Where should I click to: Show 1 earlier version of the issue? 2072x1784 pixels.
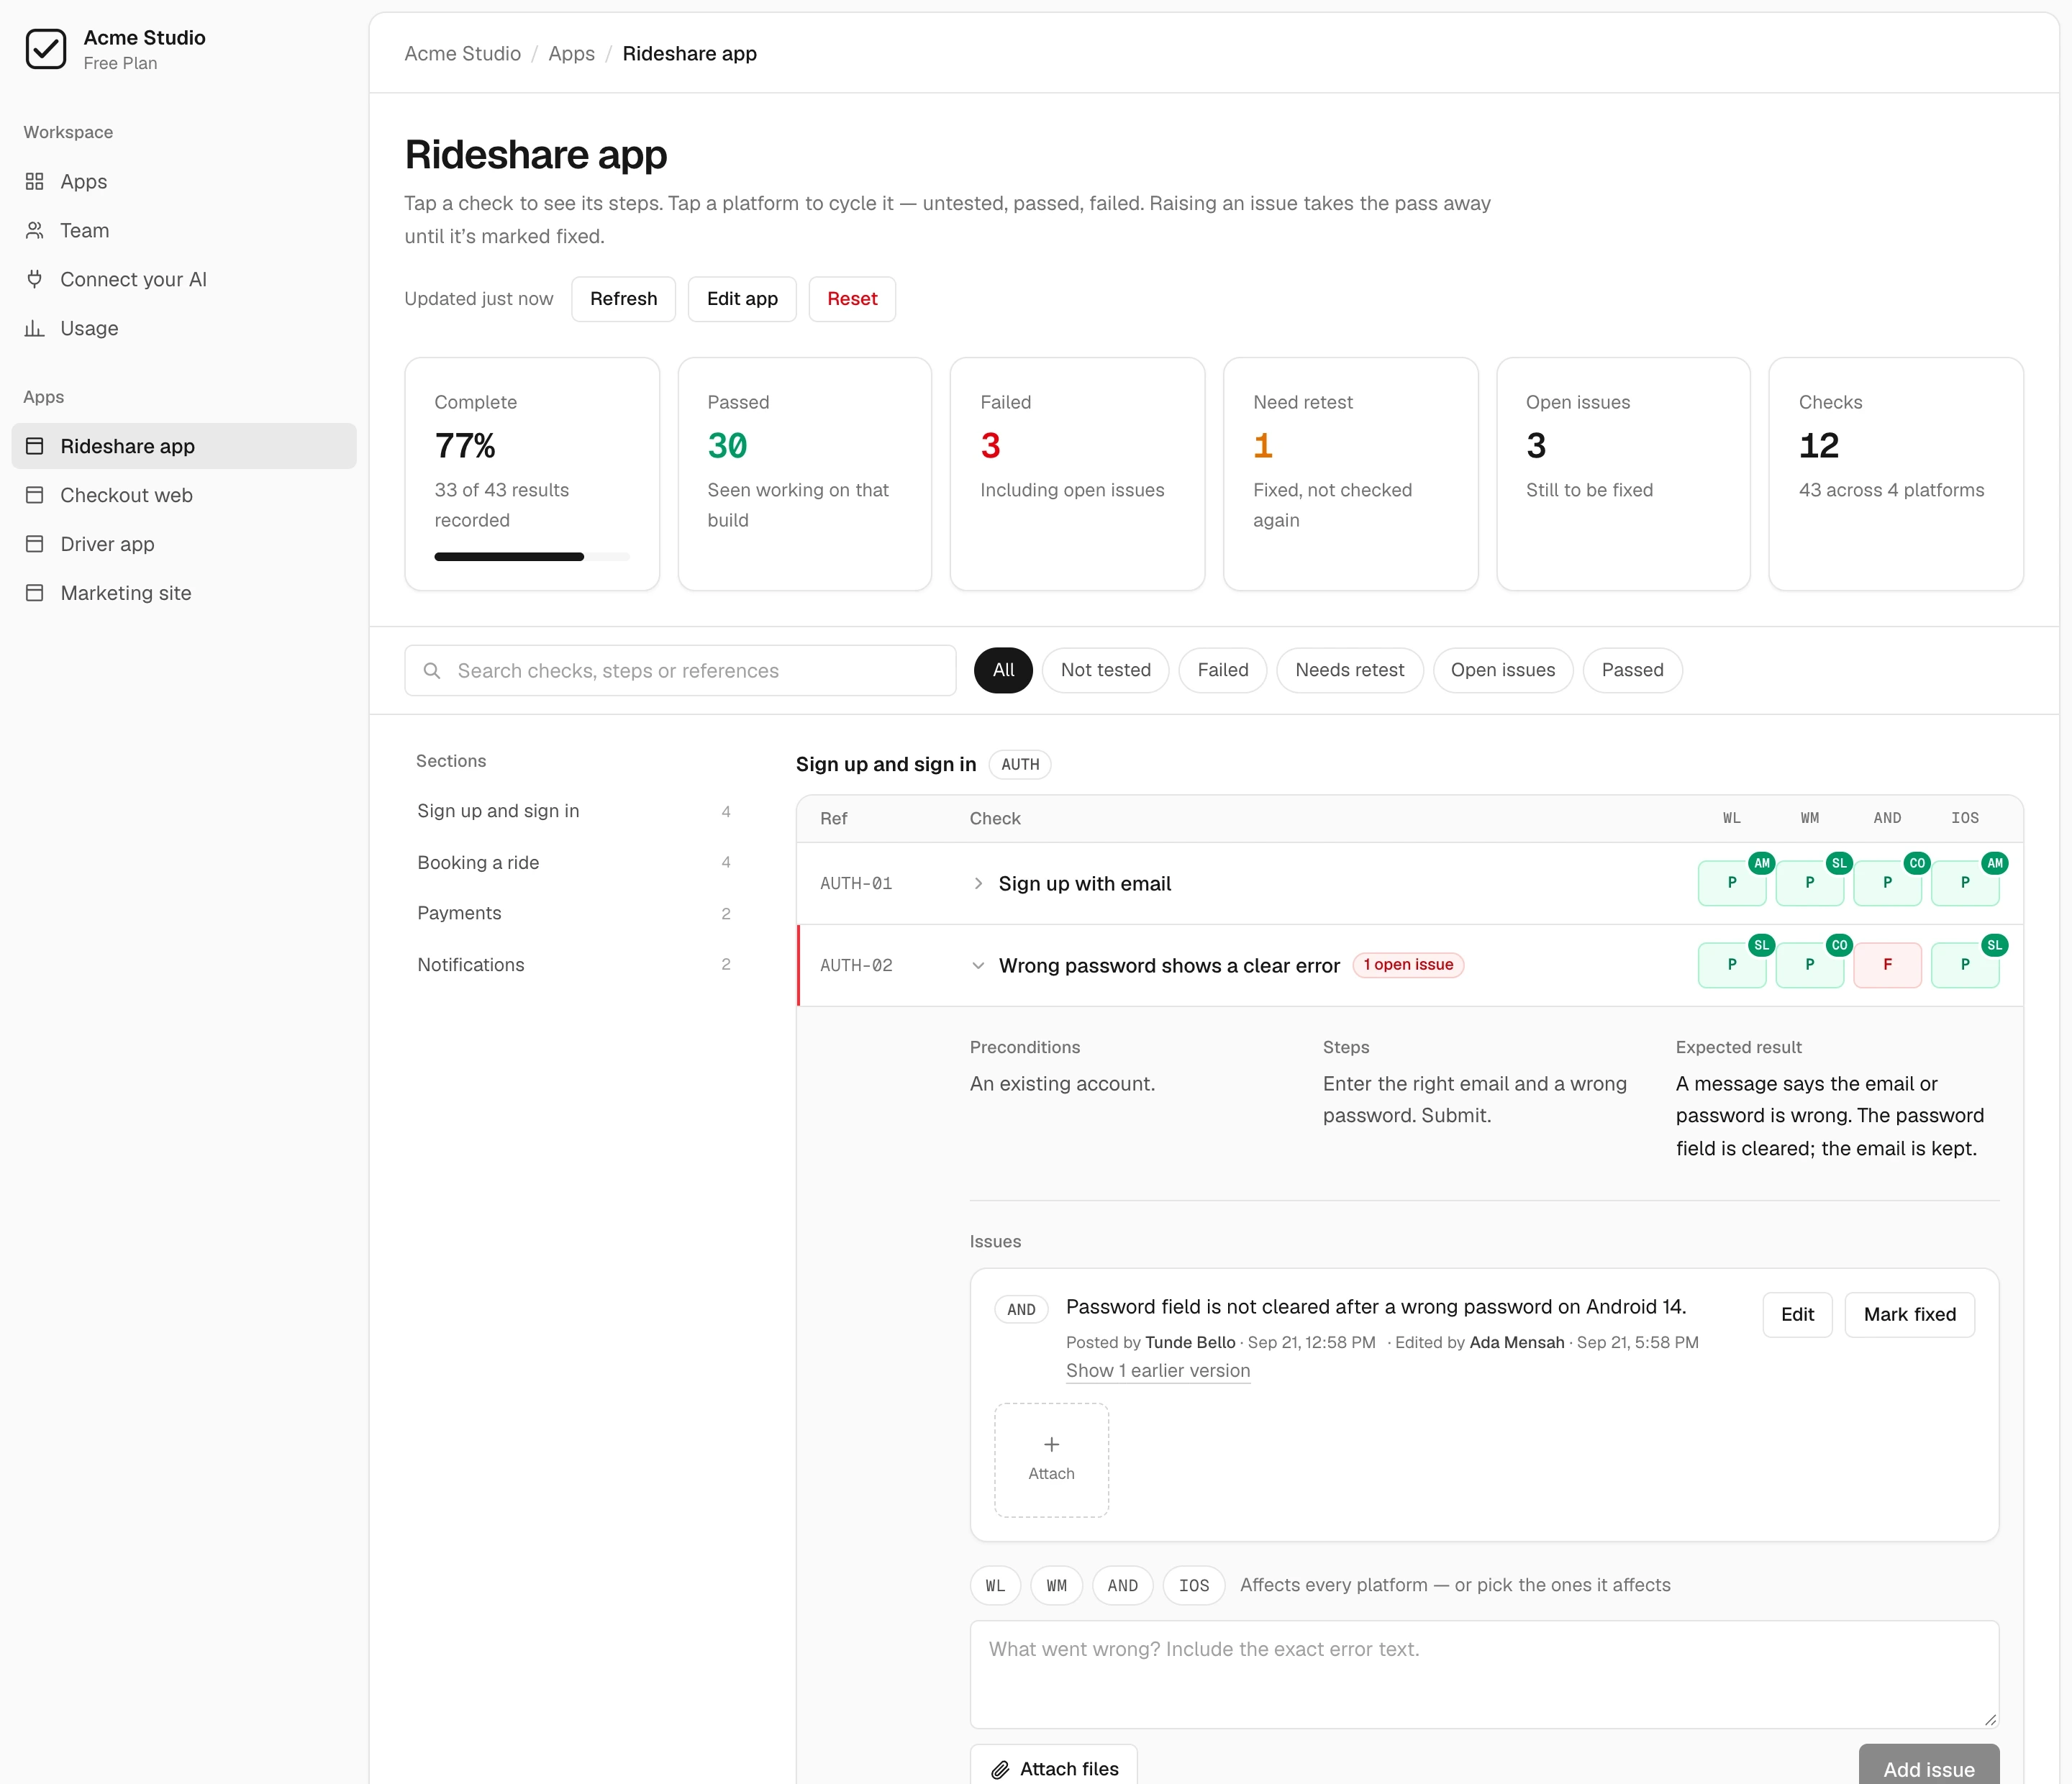click(x=1157, y=1370)
